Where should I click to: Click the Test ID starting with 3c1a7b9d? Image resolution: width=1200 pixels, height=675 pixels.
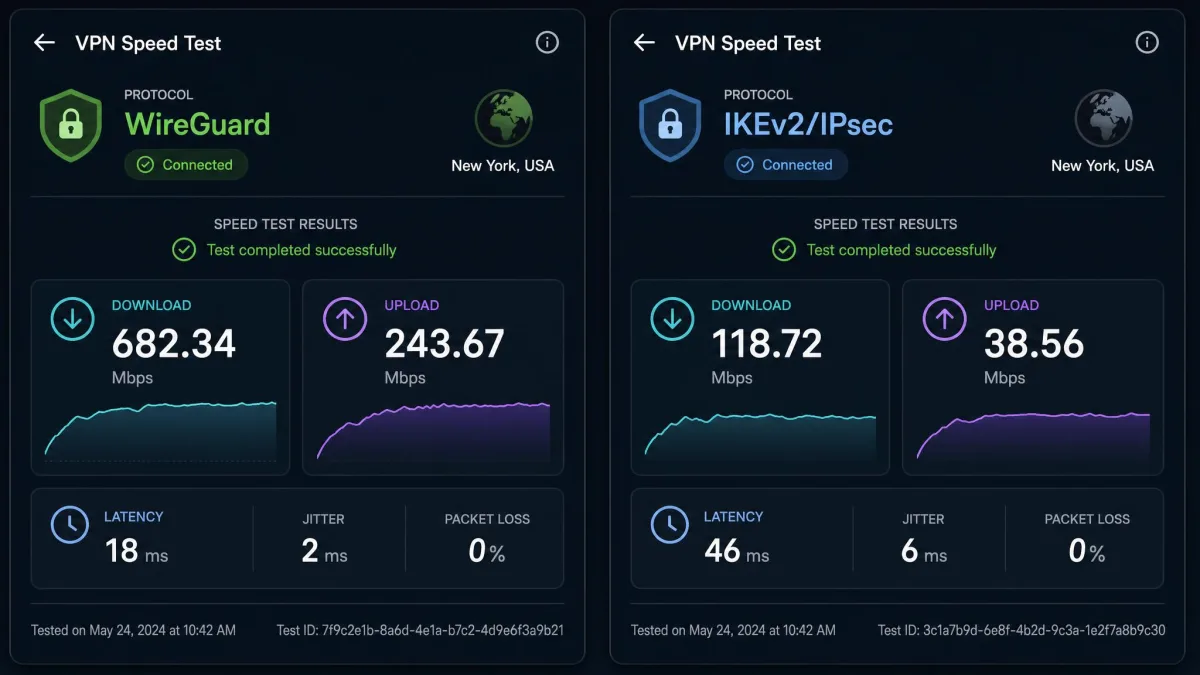[x=1022, y=630]
